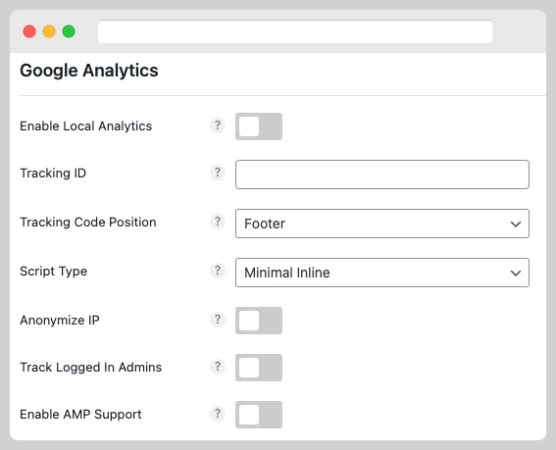Click help icon for Track Logged In Admins

(x=218, y=367)
